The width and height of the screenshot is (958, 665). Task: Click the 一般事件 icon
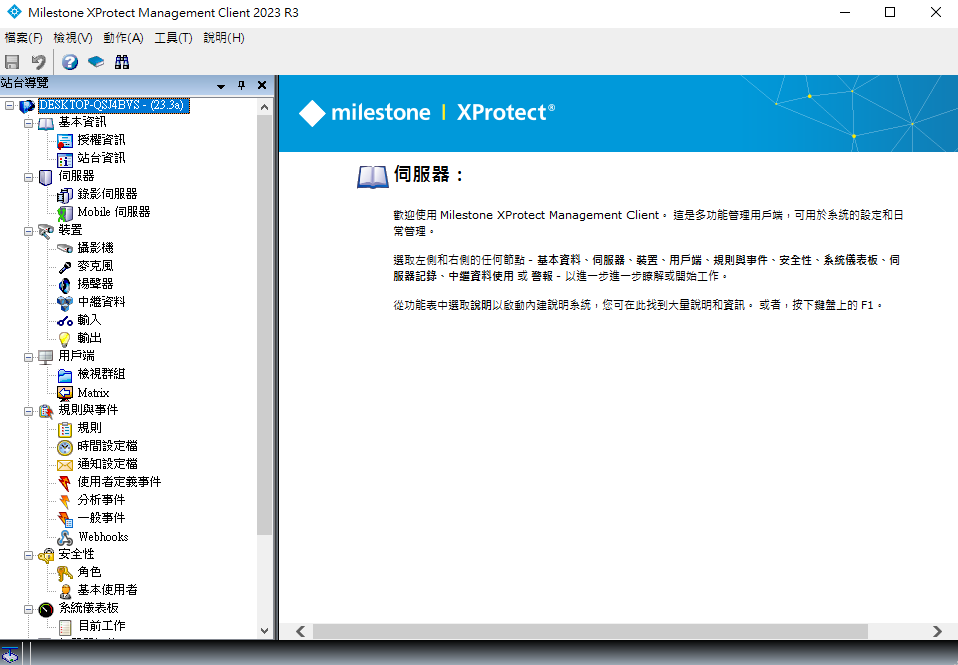[65, 520]
